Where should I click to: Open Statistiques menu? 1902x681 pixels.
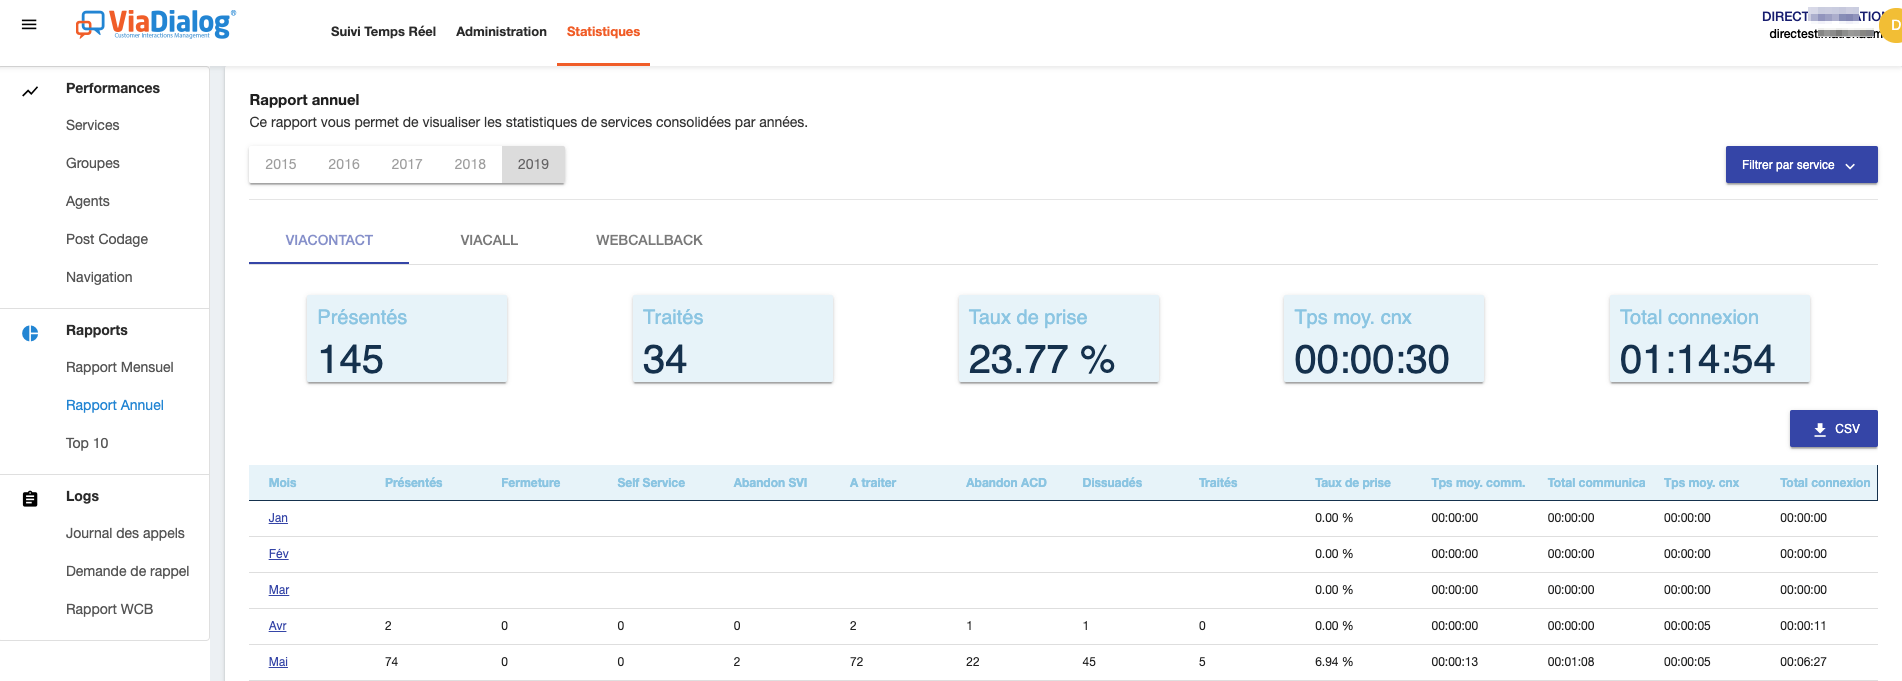click(x=603, y=31)
